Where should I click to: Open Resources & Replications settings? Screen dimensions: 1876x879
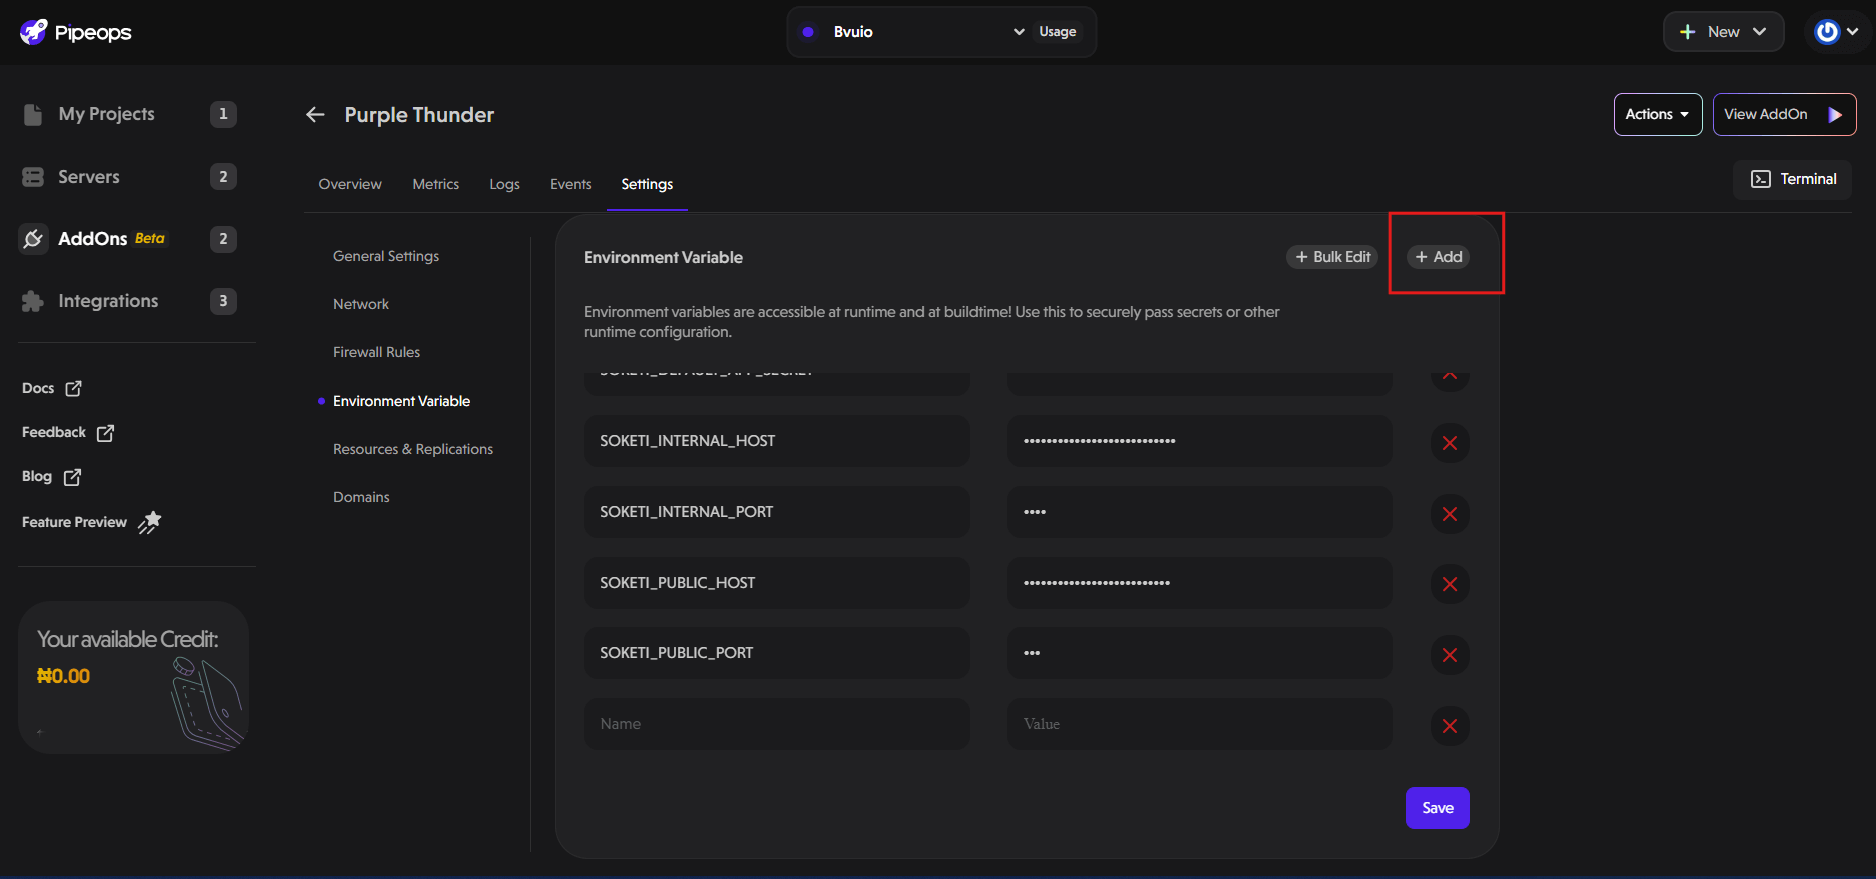413,449
